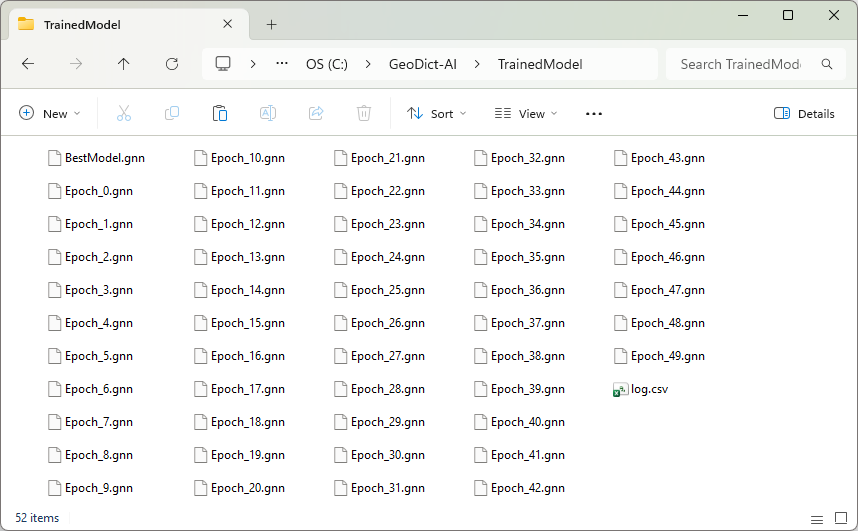Select file Epoch_35.gnn
This screenshot has height=531, width=858.
pos(520,257)
